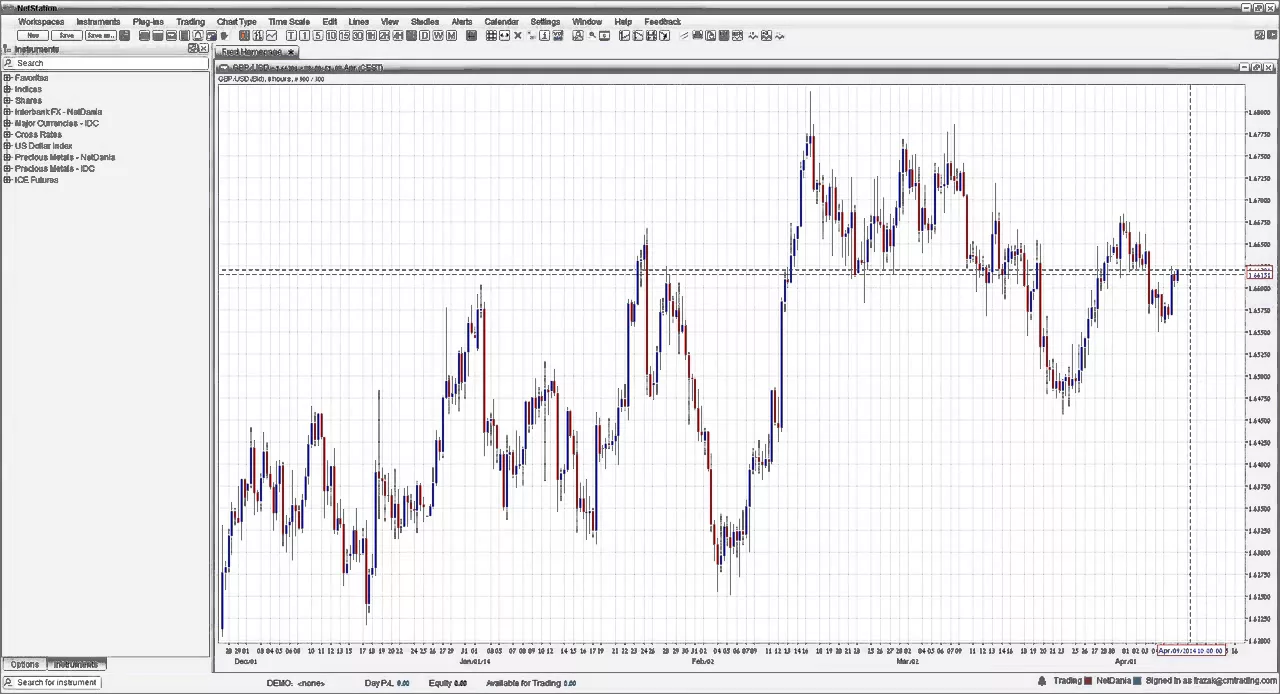Switch to the bottom Instruments tab
The height and width of the screenshot is (694, 1280).
77,664
